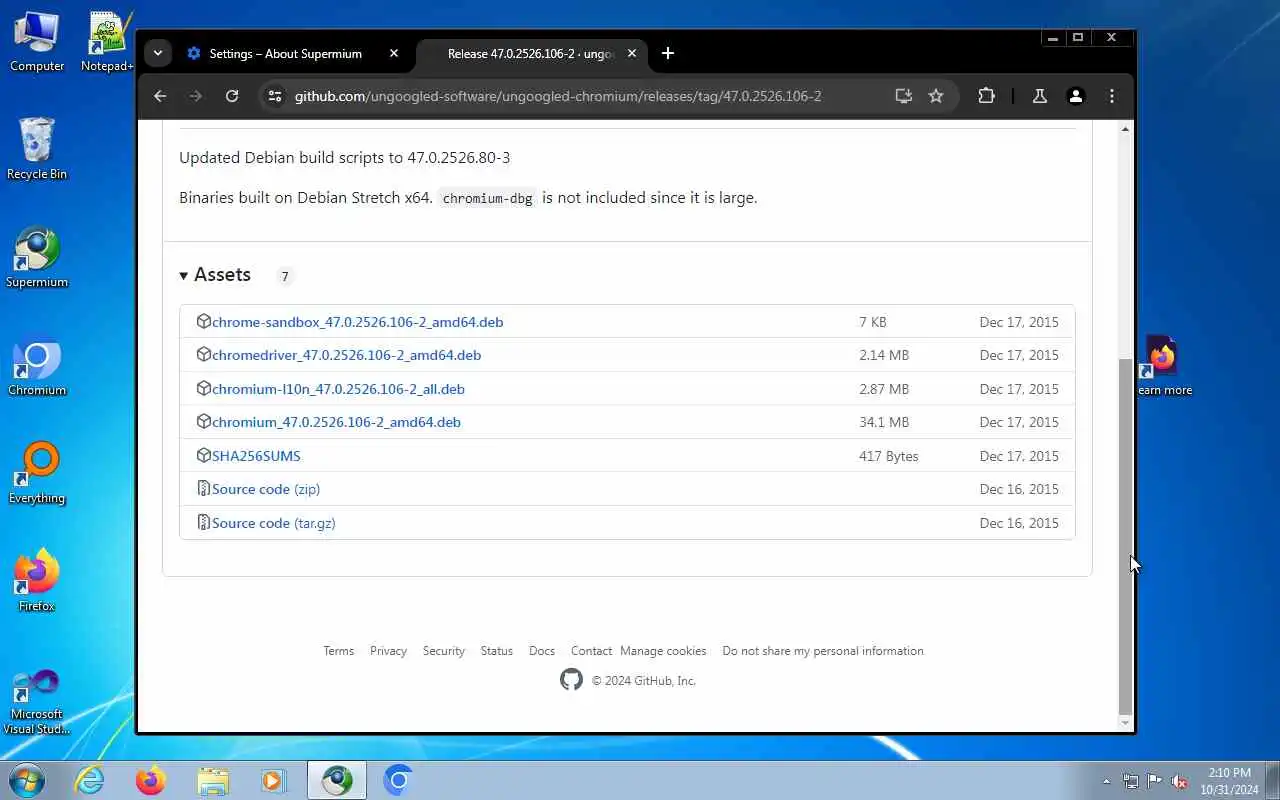The height and width of the screenshot is (800, 1280).
Task: Open the Contact footer link
Action: pyautogui.click(x=591, y=651)
